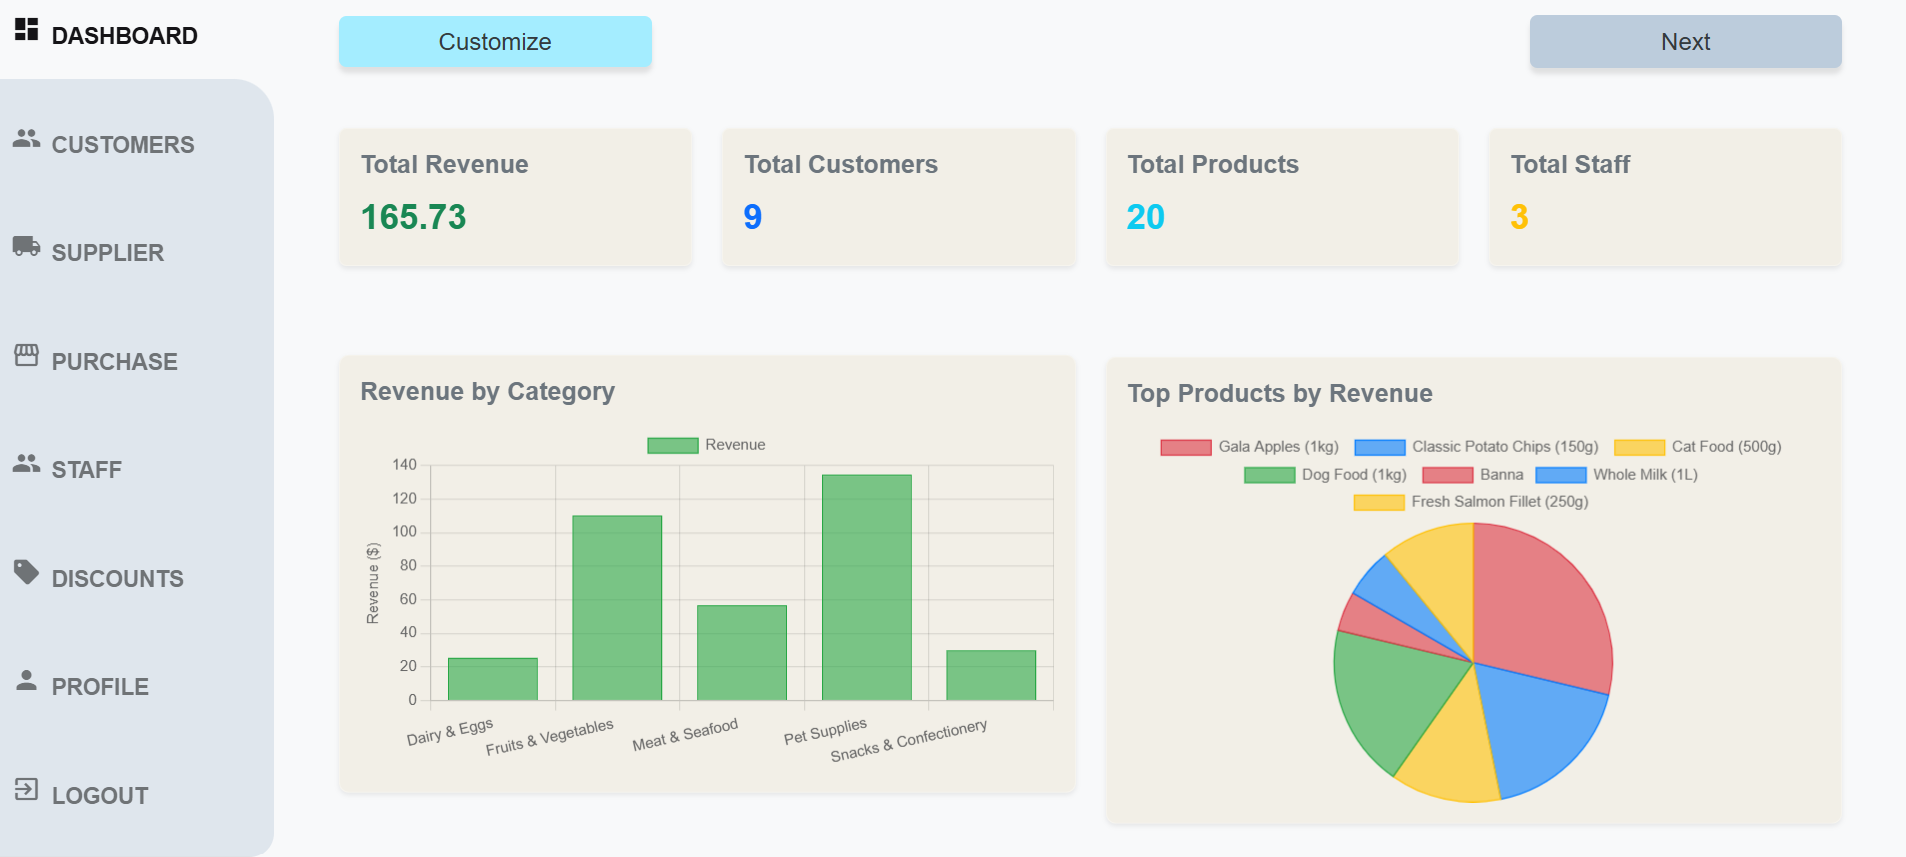Open the SUPPLIER menu item
The width and height of the screenshot is (1906, 857).
tap(108, 253)
